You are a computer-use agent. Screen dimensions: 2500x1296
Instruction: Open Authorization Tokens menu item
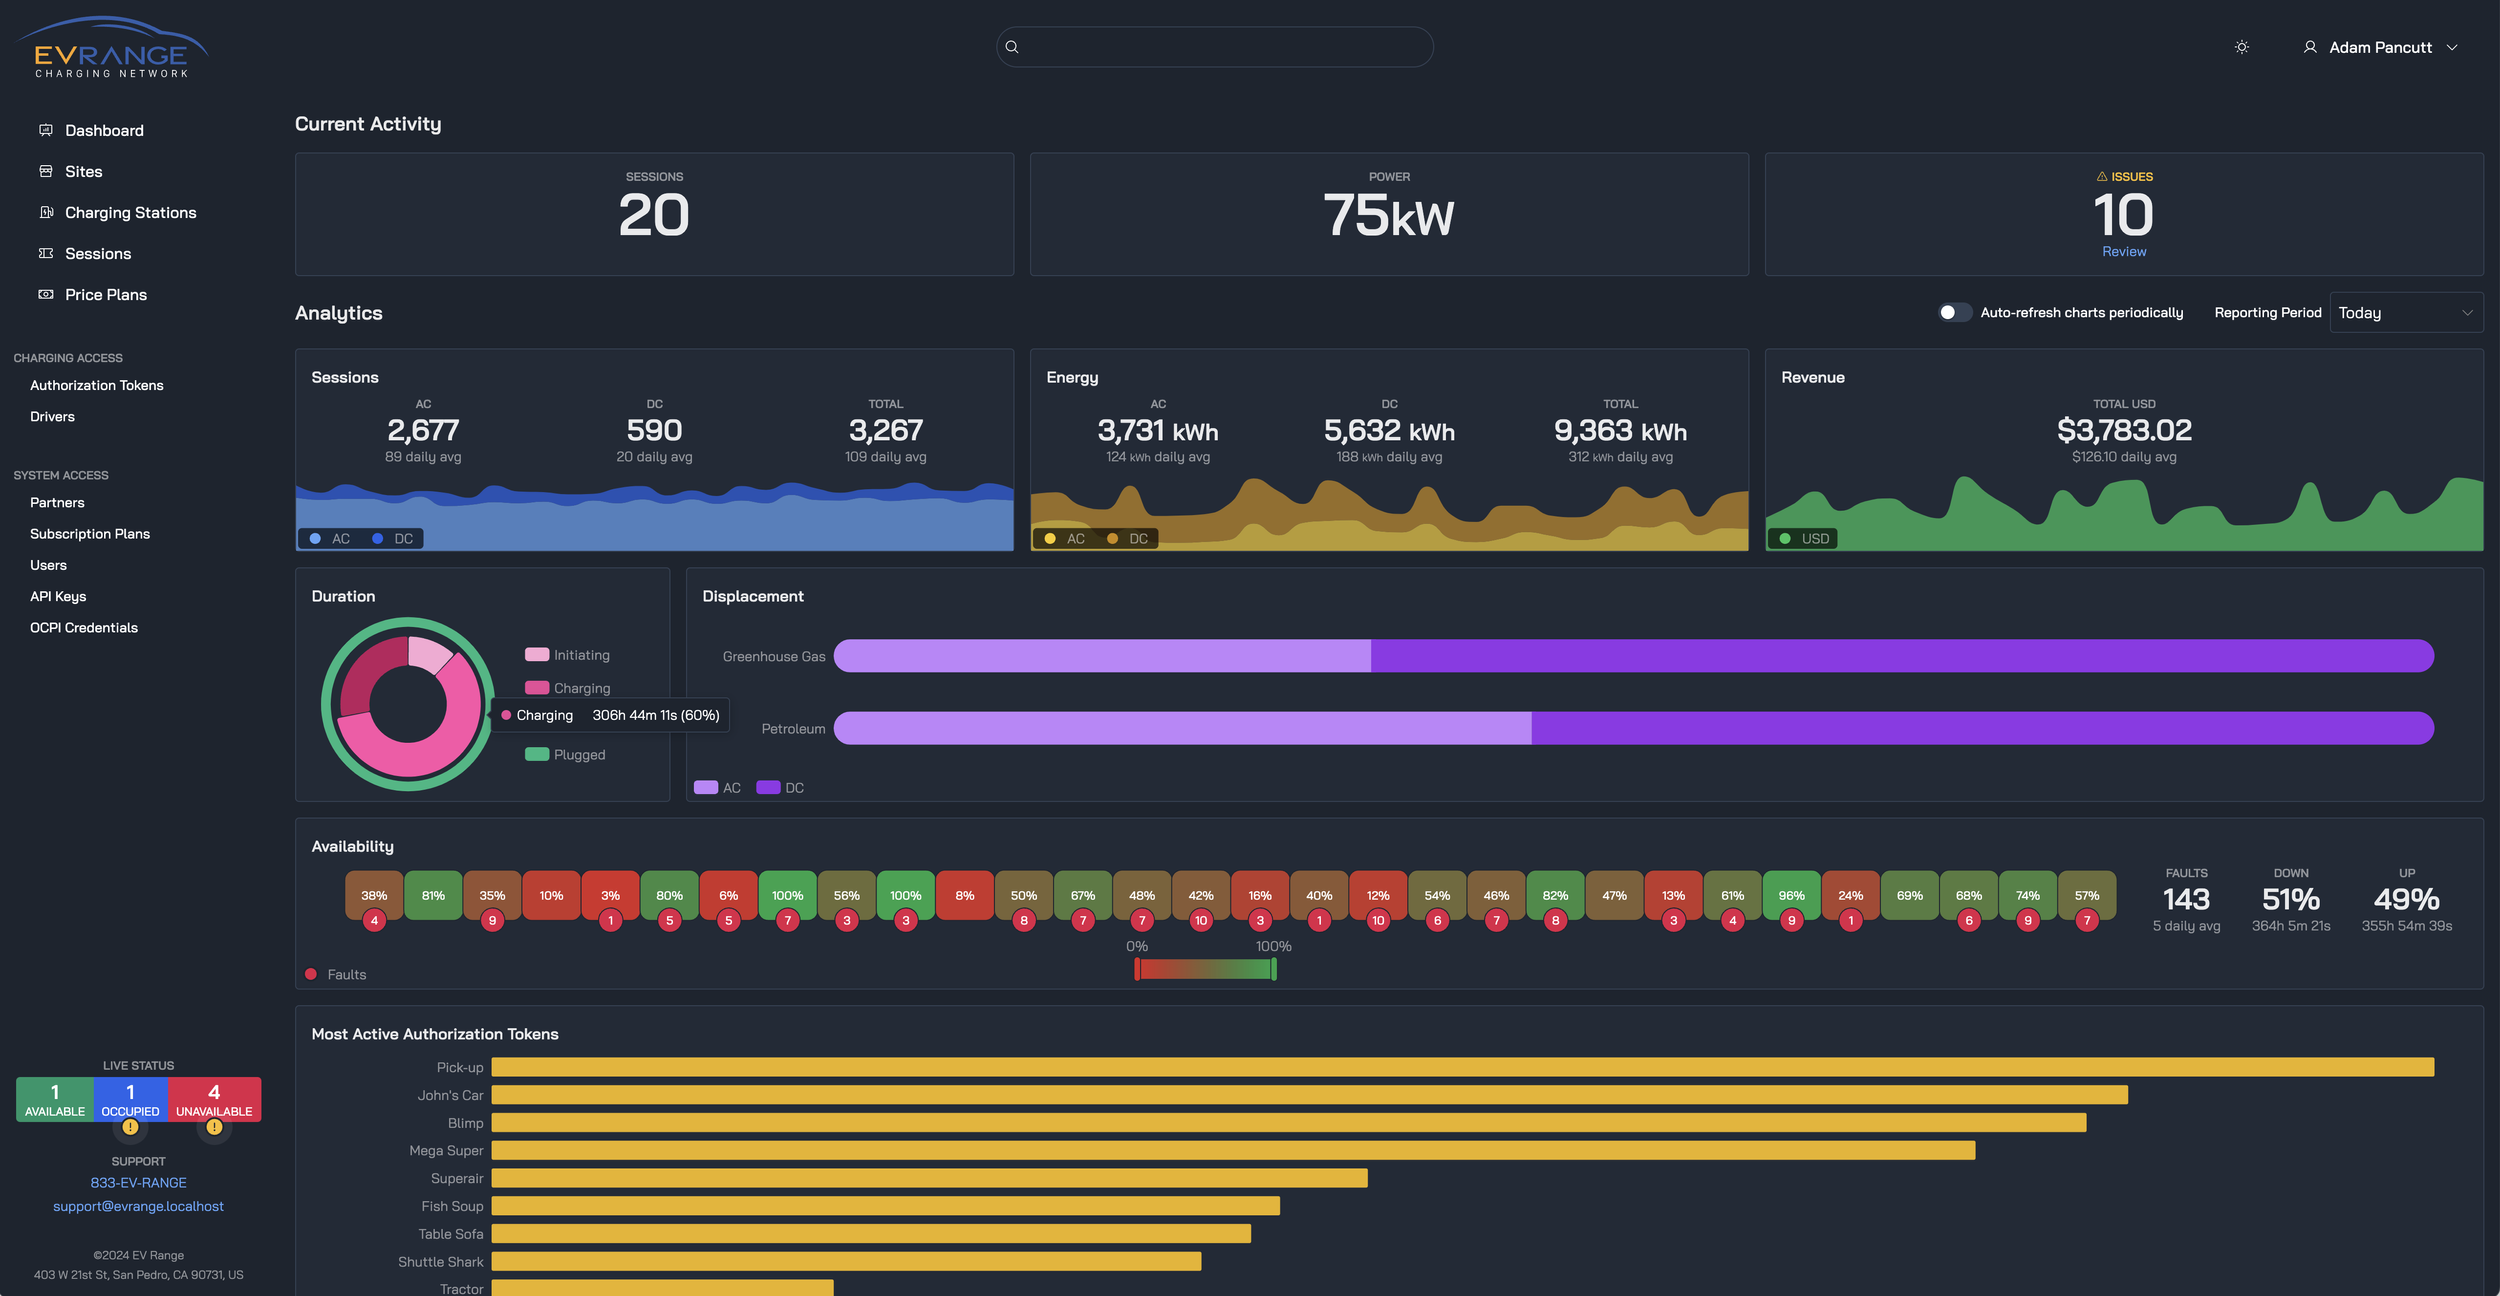coord(97,385)
